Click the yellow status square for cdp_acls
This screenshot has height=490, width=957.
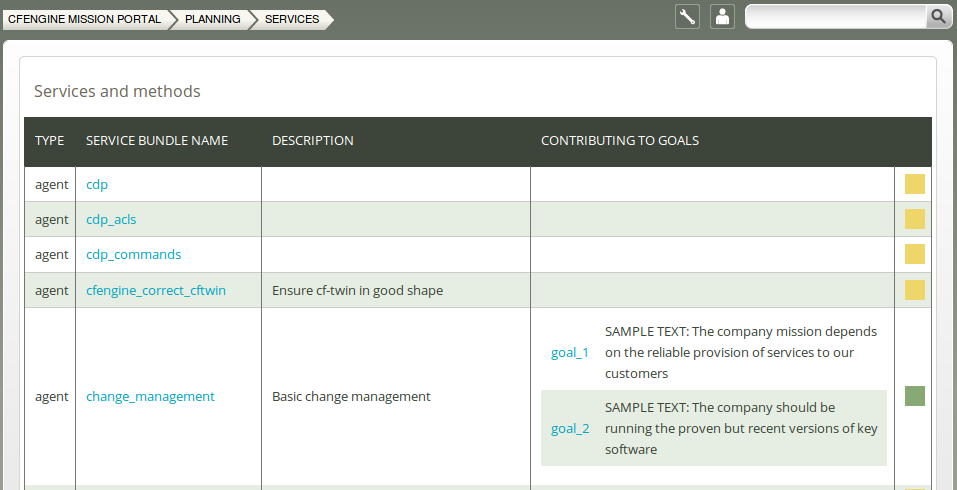click(914, 219)
